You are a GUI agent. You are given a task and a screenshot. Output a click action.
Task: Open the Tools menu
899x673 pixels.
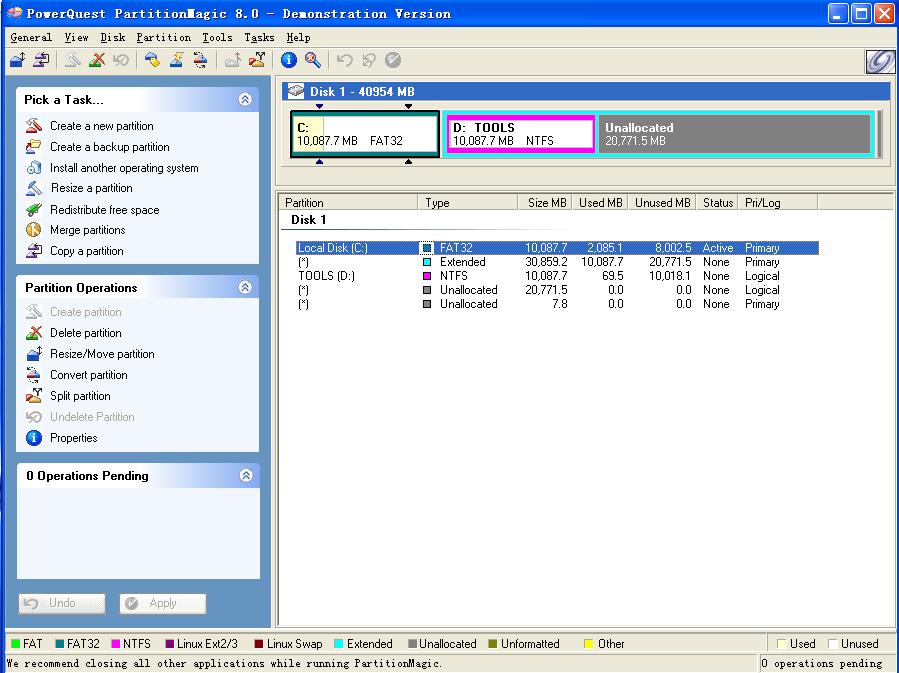click(217, 37)
